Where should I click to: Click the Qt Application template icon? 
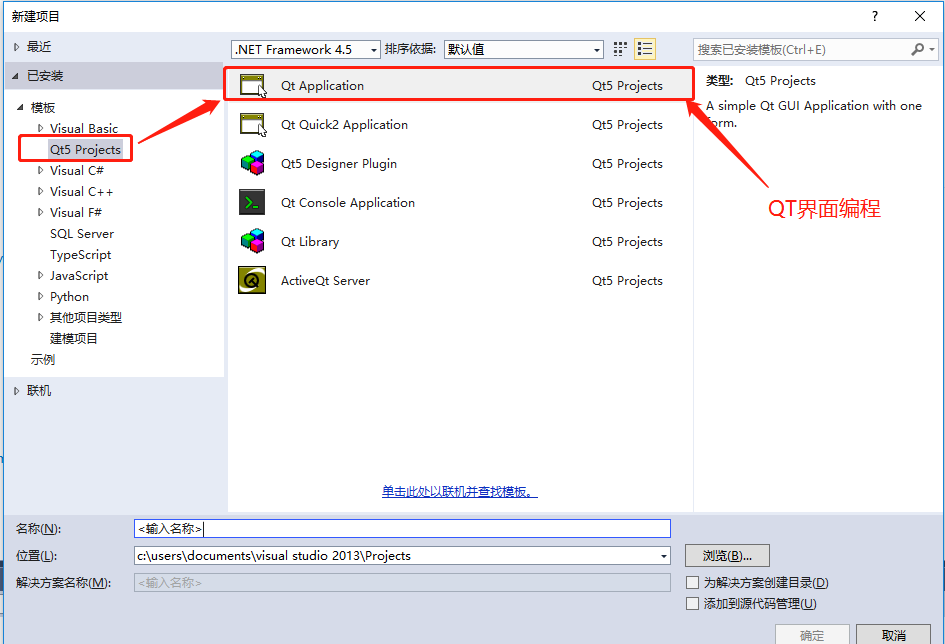pos(253,86)
